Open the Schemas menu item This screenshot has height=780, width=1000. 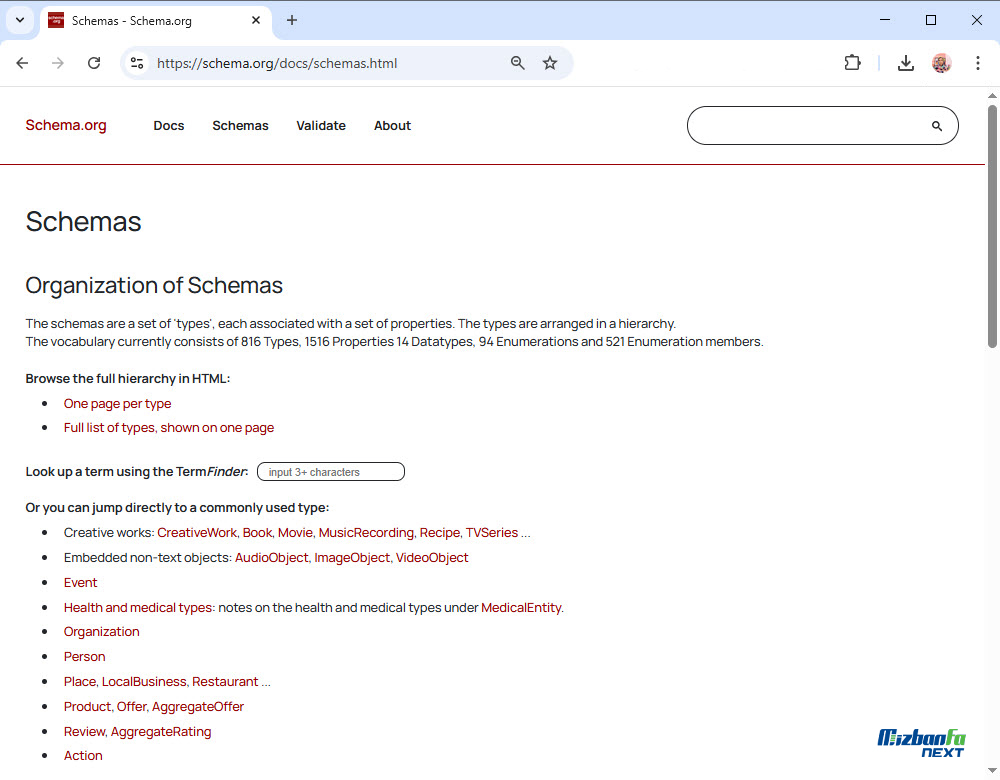point(240,126)
